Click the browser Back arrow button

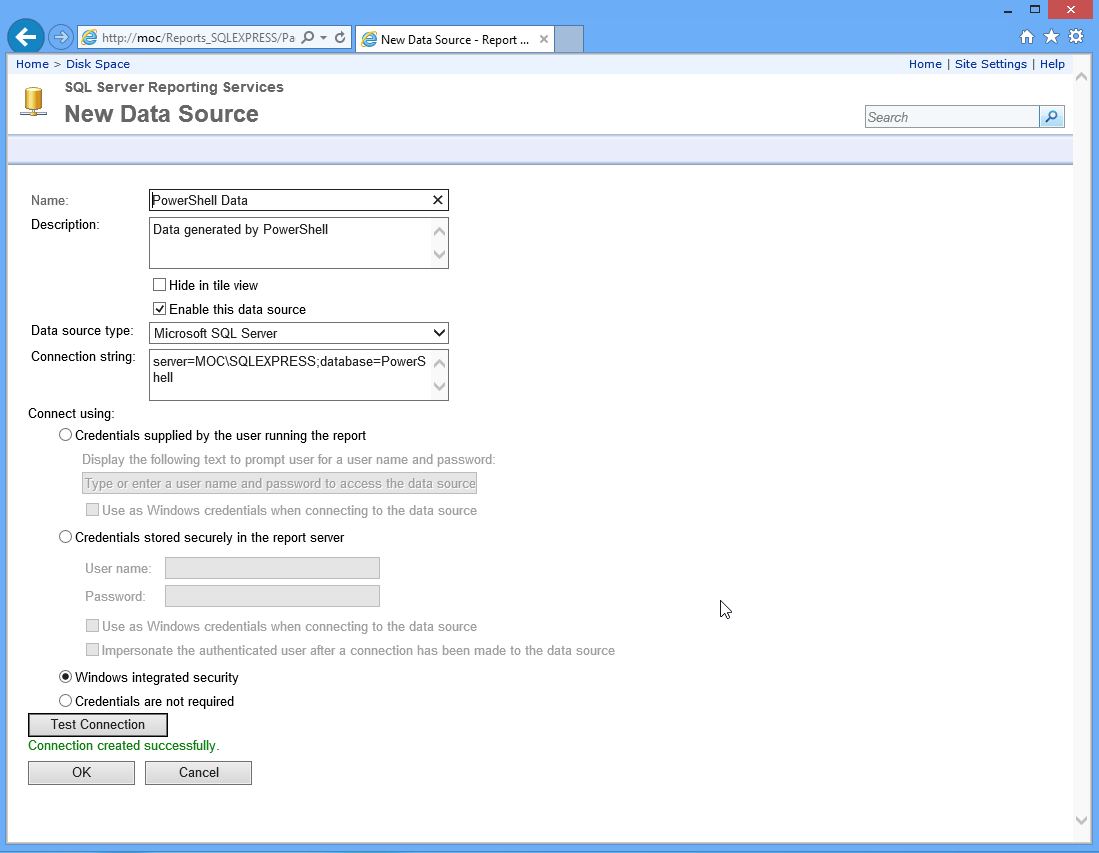[x=25, y=37]
